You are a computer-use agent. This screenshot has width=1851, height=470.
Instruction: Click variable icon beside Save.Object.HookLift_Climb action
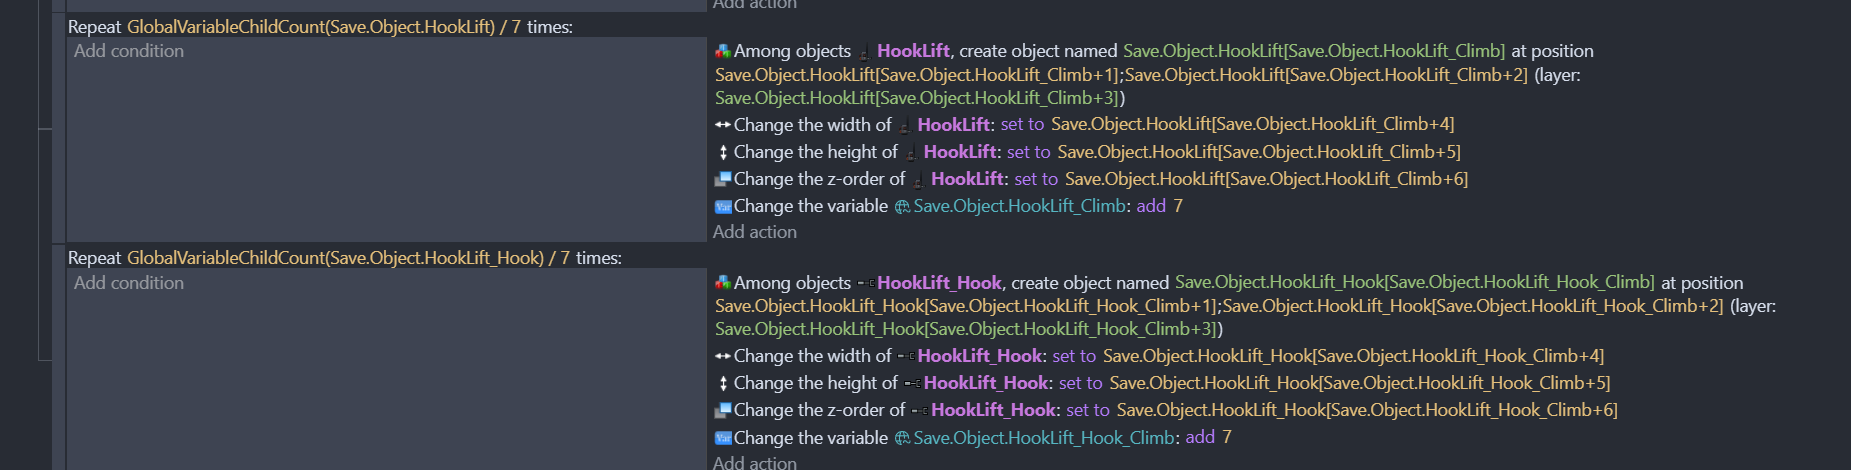723,207
